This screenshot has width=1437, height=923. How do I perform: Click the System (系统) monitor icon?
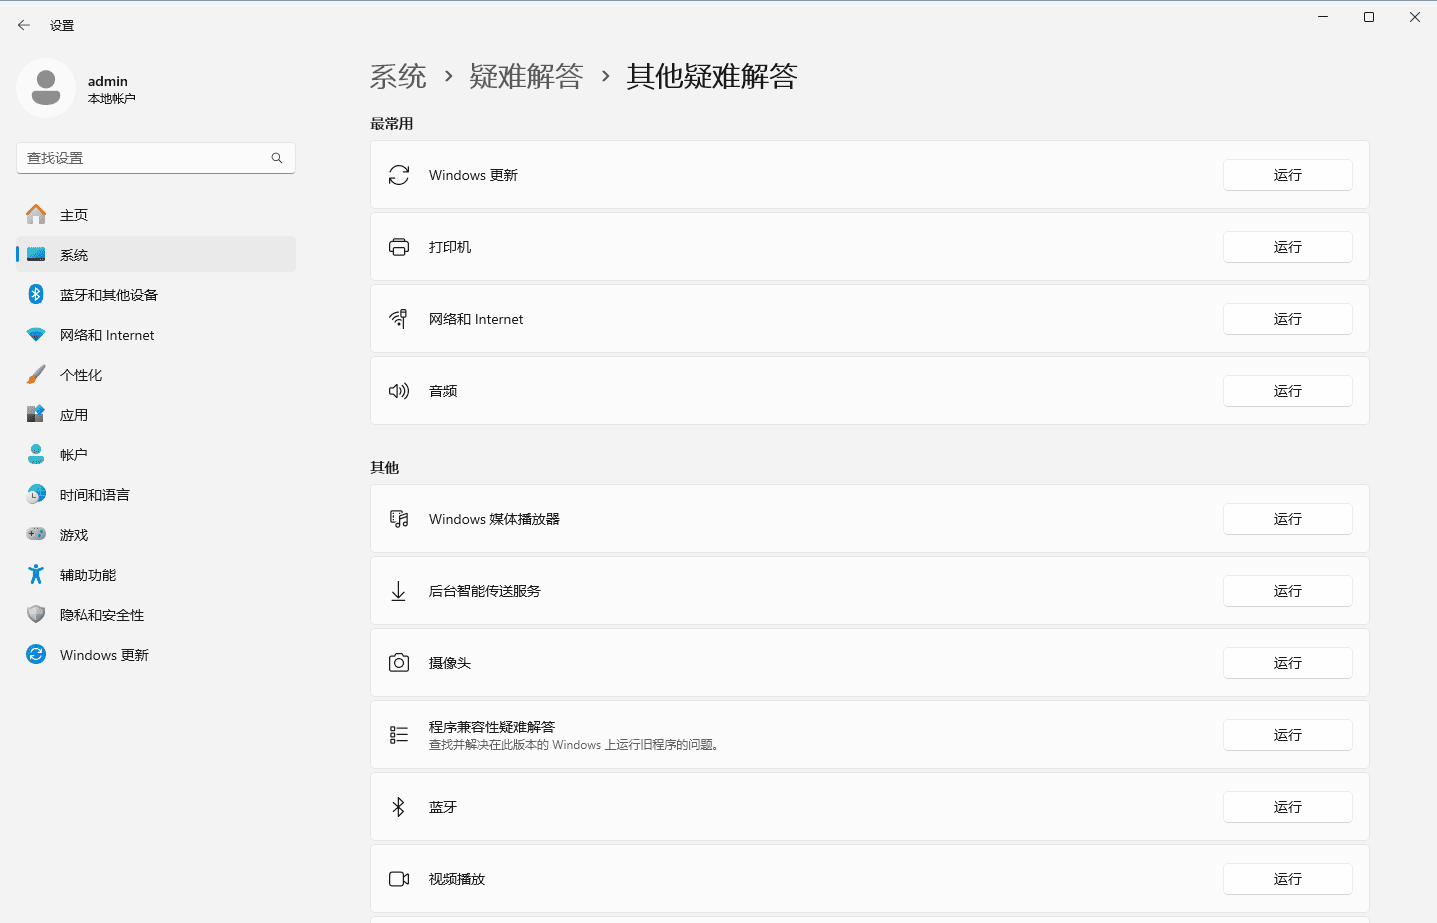point(36,254)
